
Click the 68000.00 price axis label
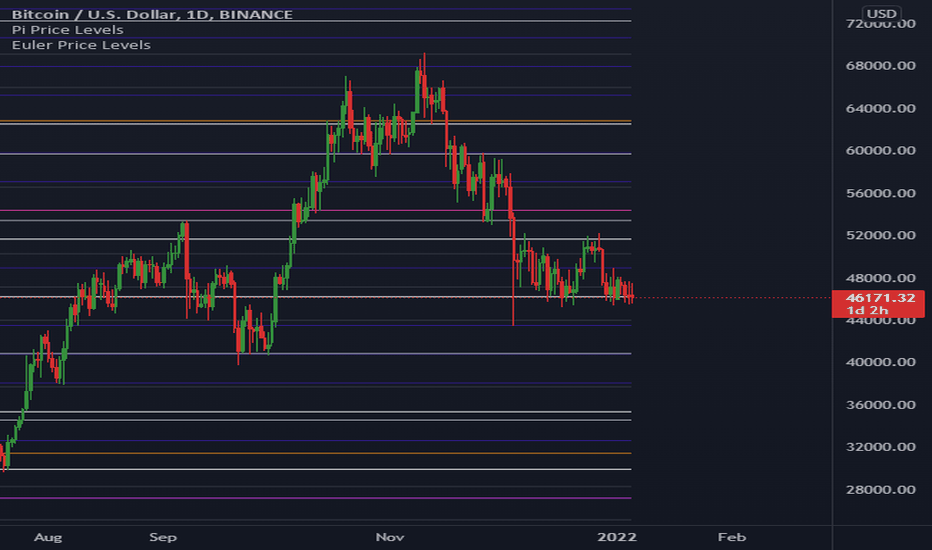[x=880, y=65]
